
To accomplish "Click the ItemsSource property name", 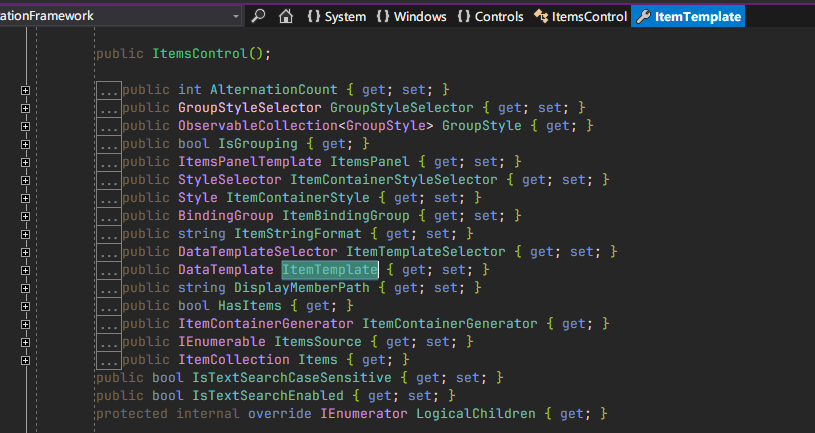I will pos(318,342).
